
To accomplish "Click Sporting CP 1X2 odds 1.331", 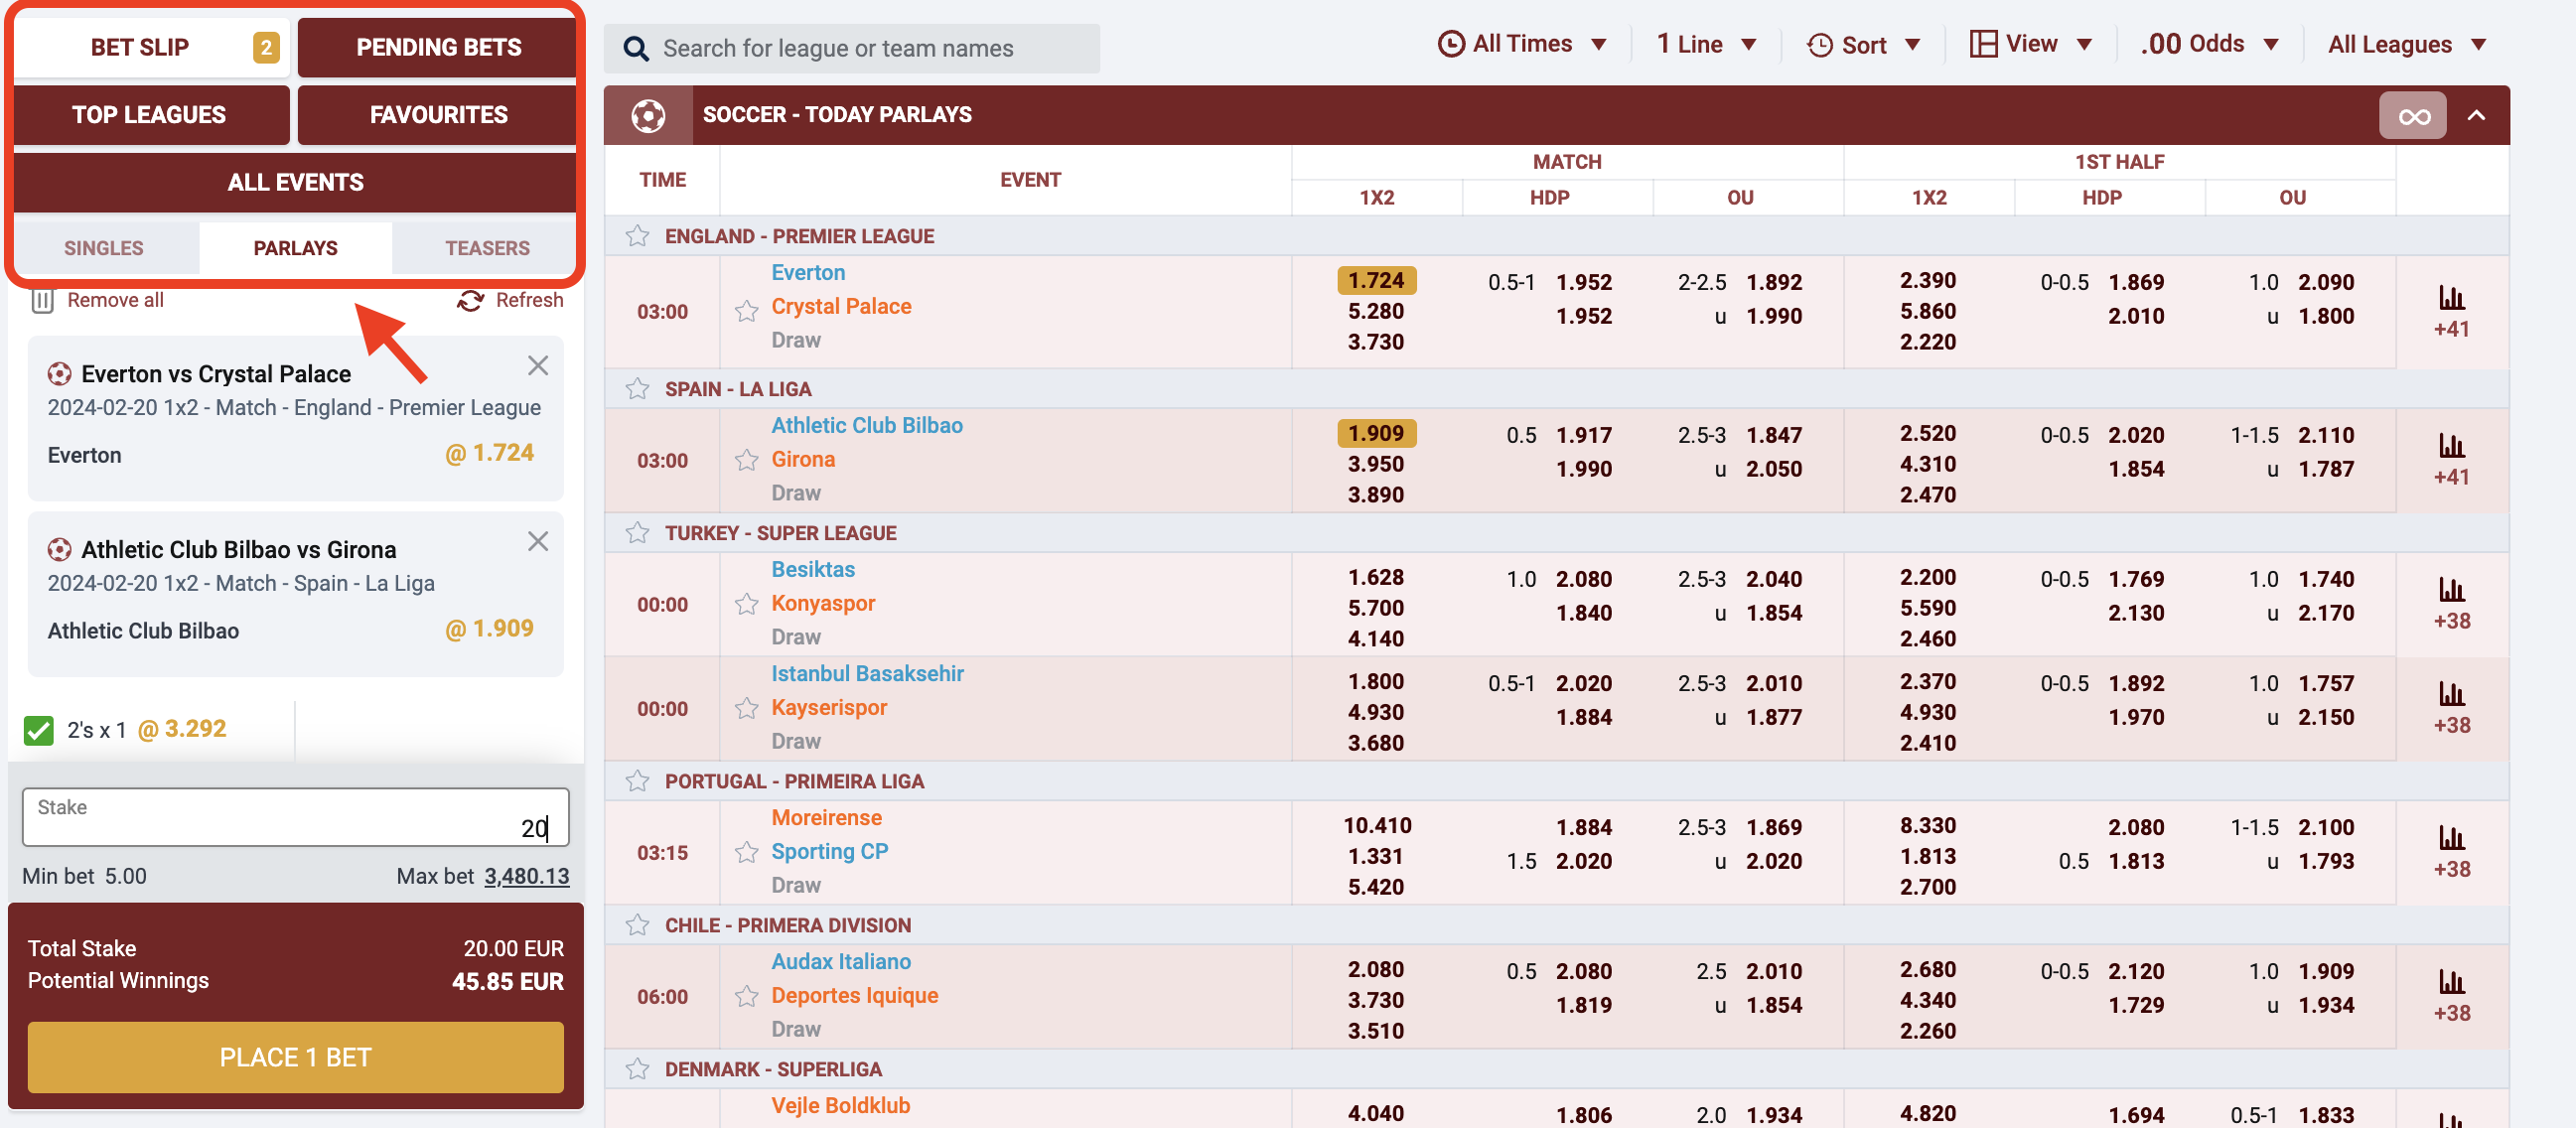I will point(1376,856).
